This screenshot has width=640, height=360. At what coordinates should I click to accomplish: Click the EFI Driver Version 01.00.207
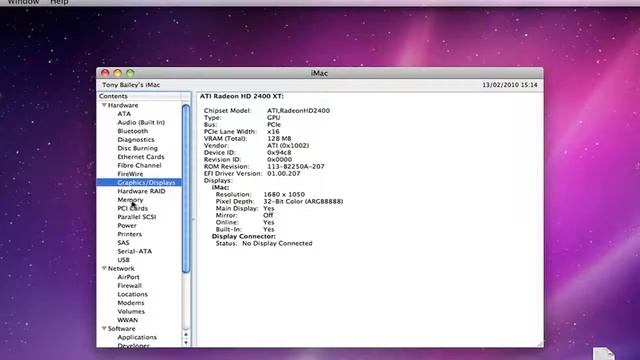click(x=284, y=173)
